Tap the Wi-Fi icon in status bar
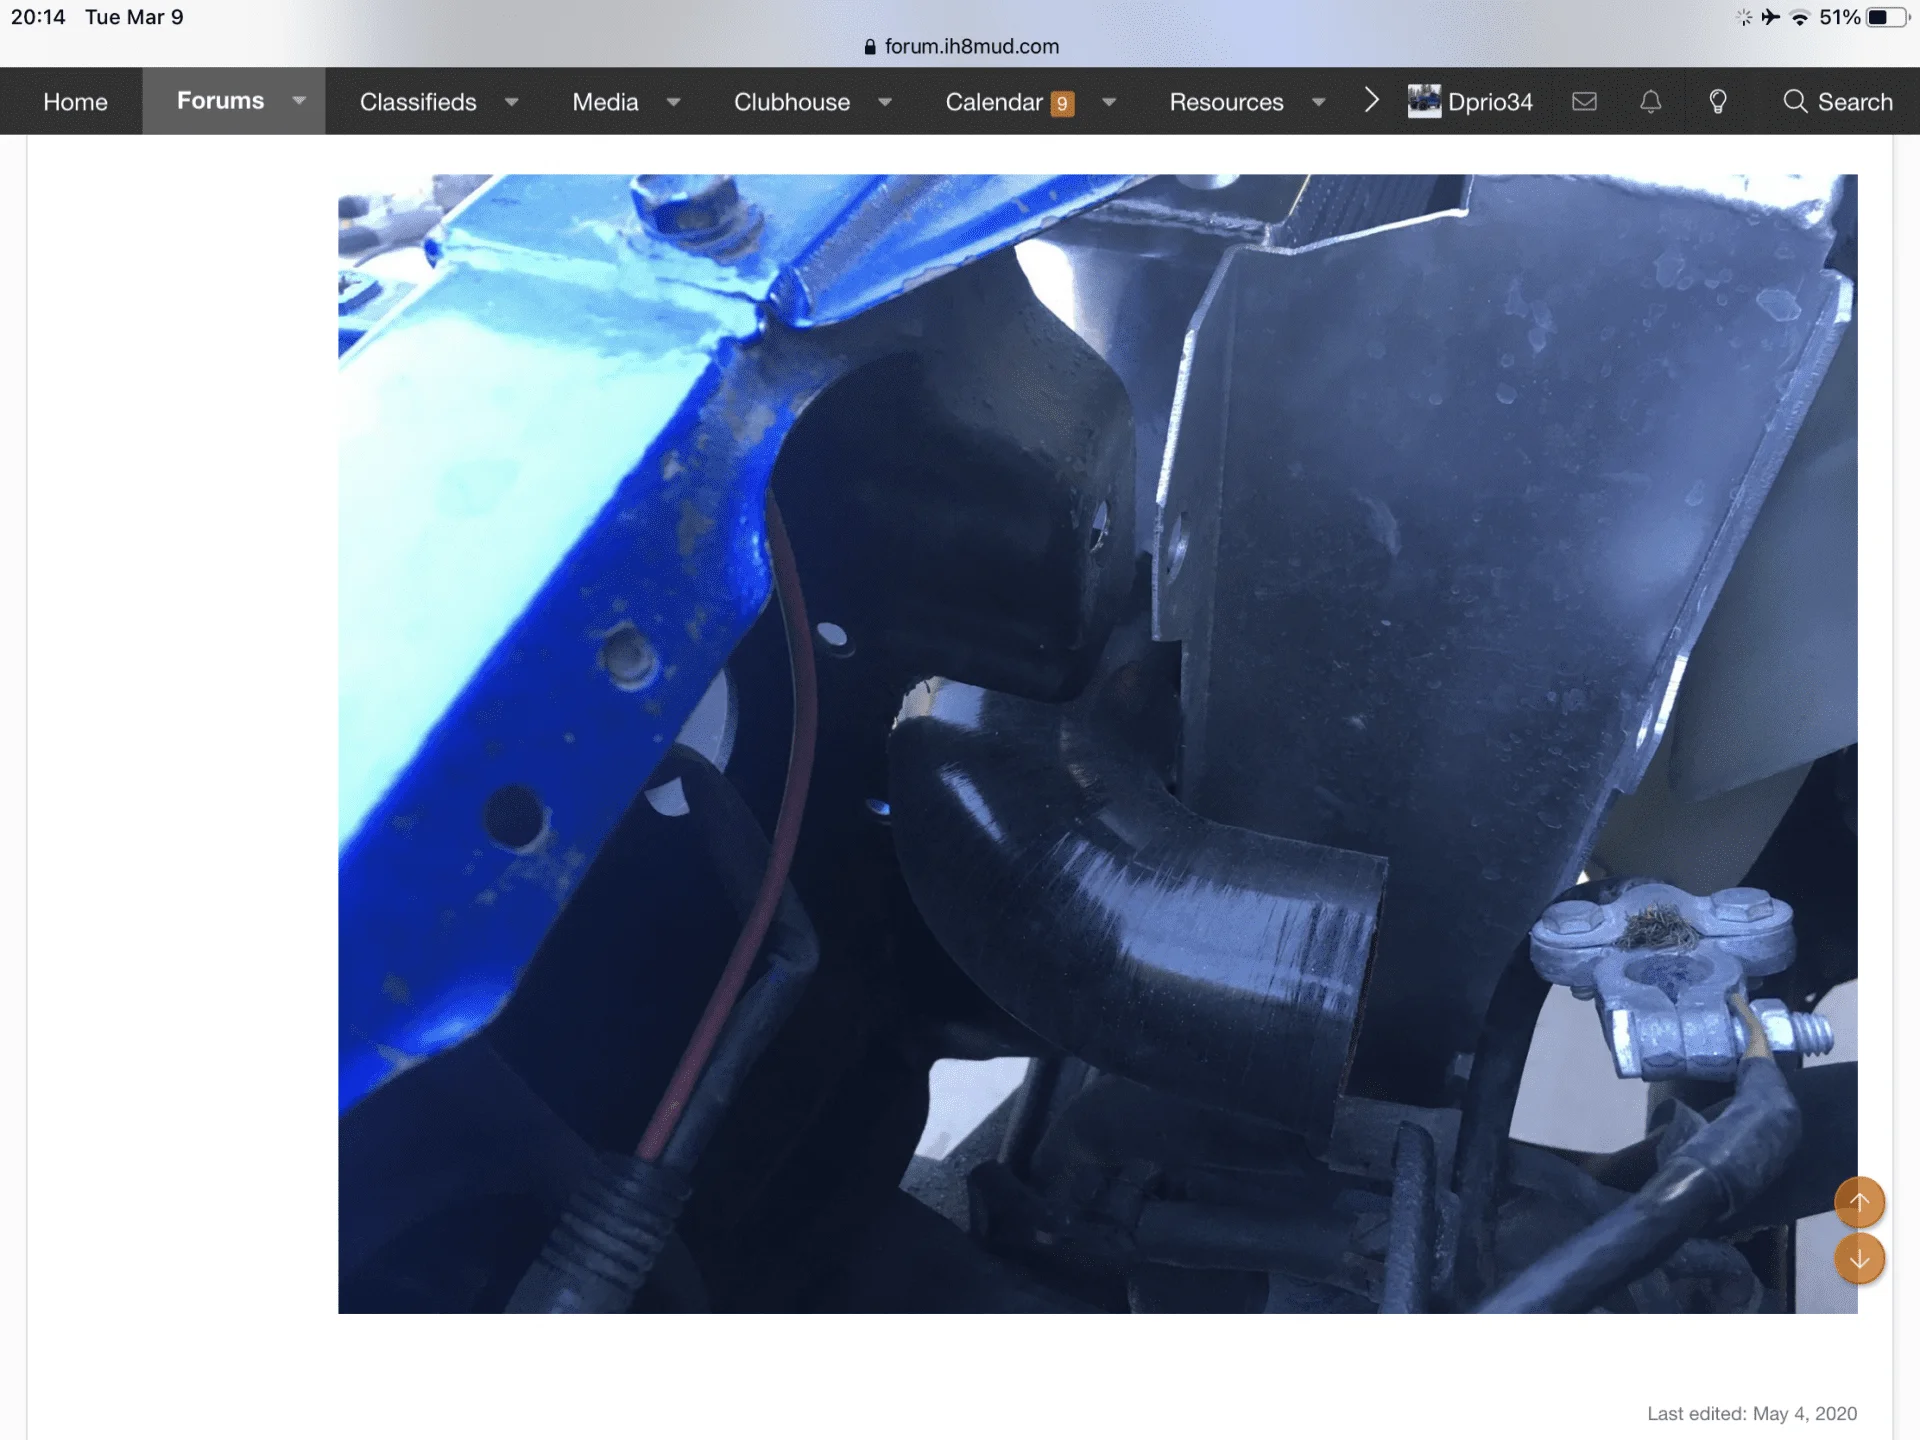This screenshot has height=1440, width=1920. coord(1800,17)
